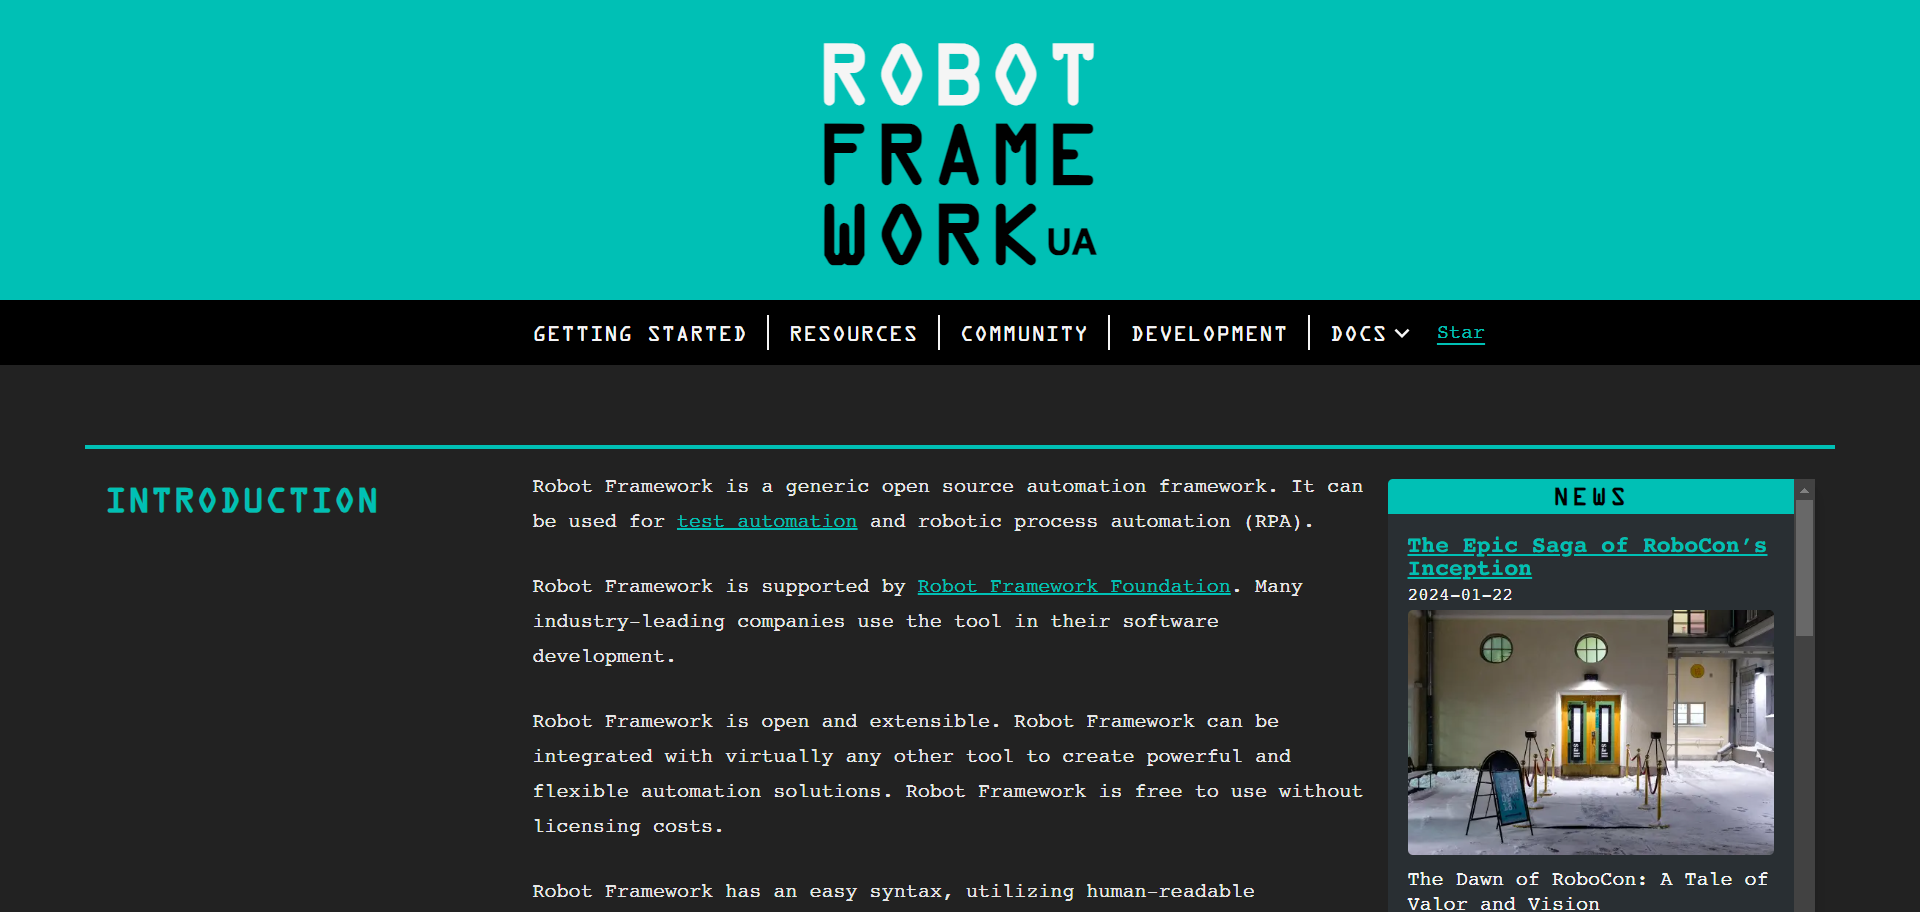Click the paragraph starting Robot Framework has an easy syntax

click(893, 891)
